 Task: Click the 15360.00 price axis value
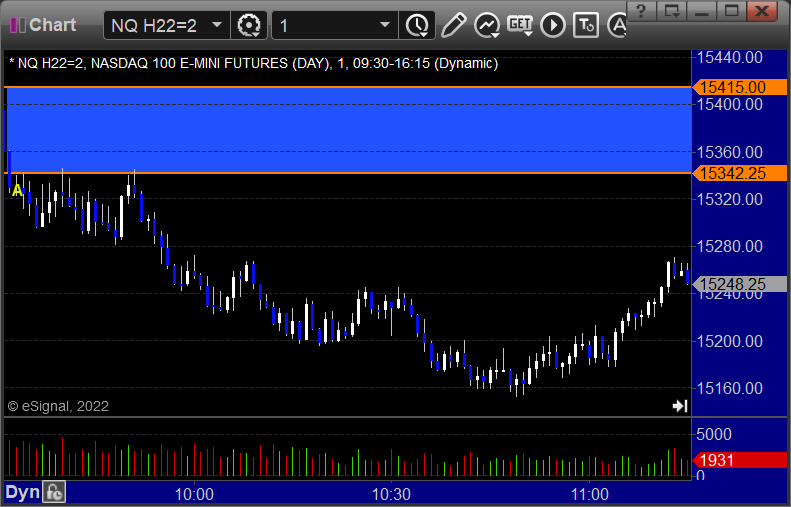point(729,152)
